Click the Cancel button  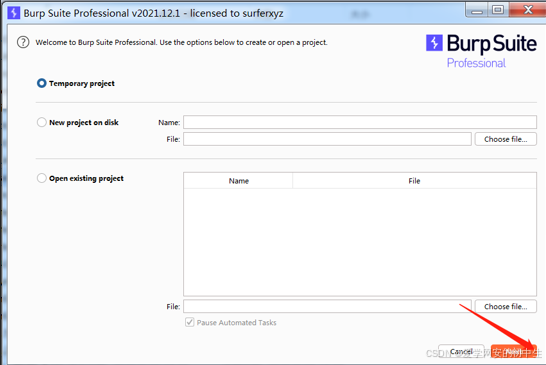(461, 351)
